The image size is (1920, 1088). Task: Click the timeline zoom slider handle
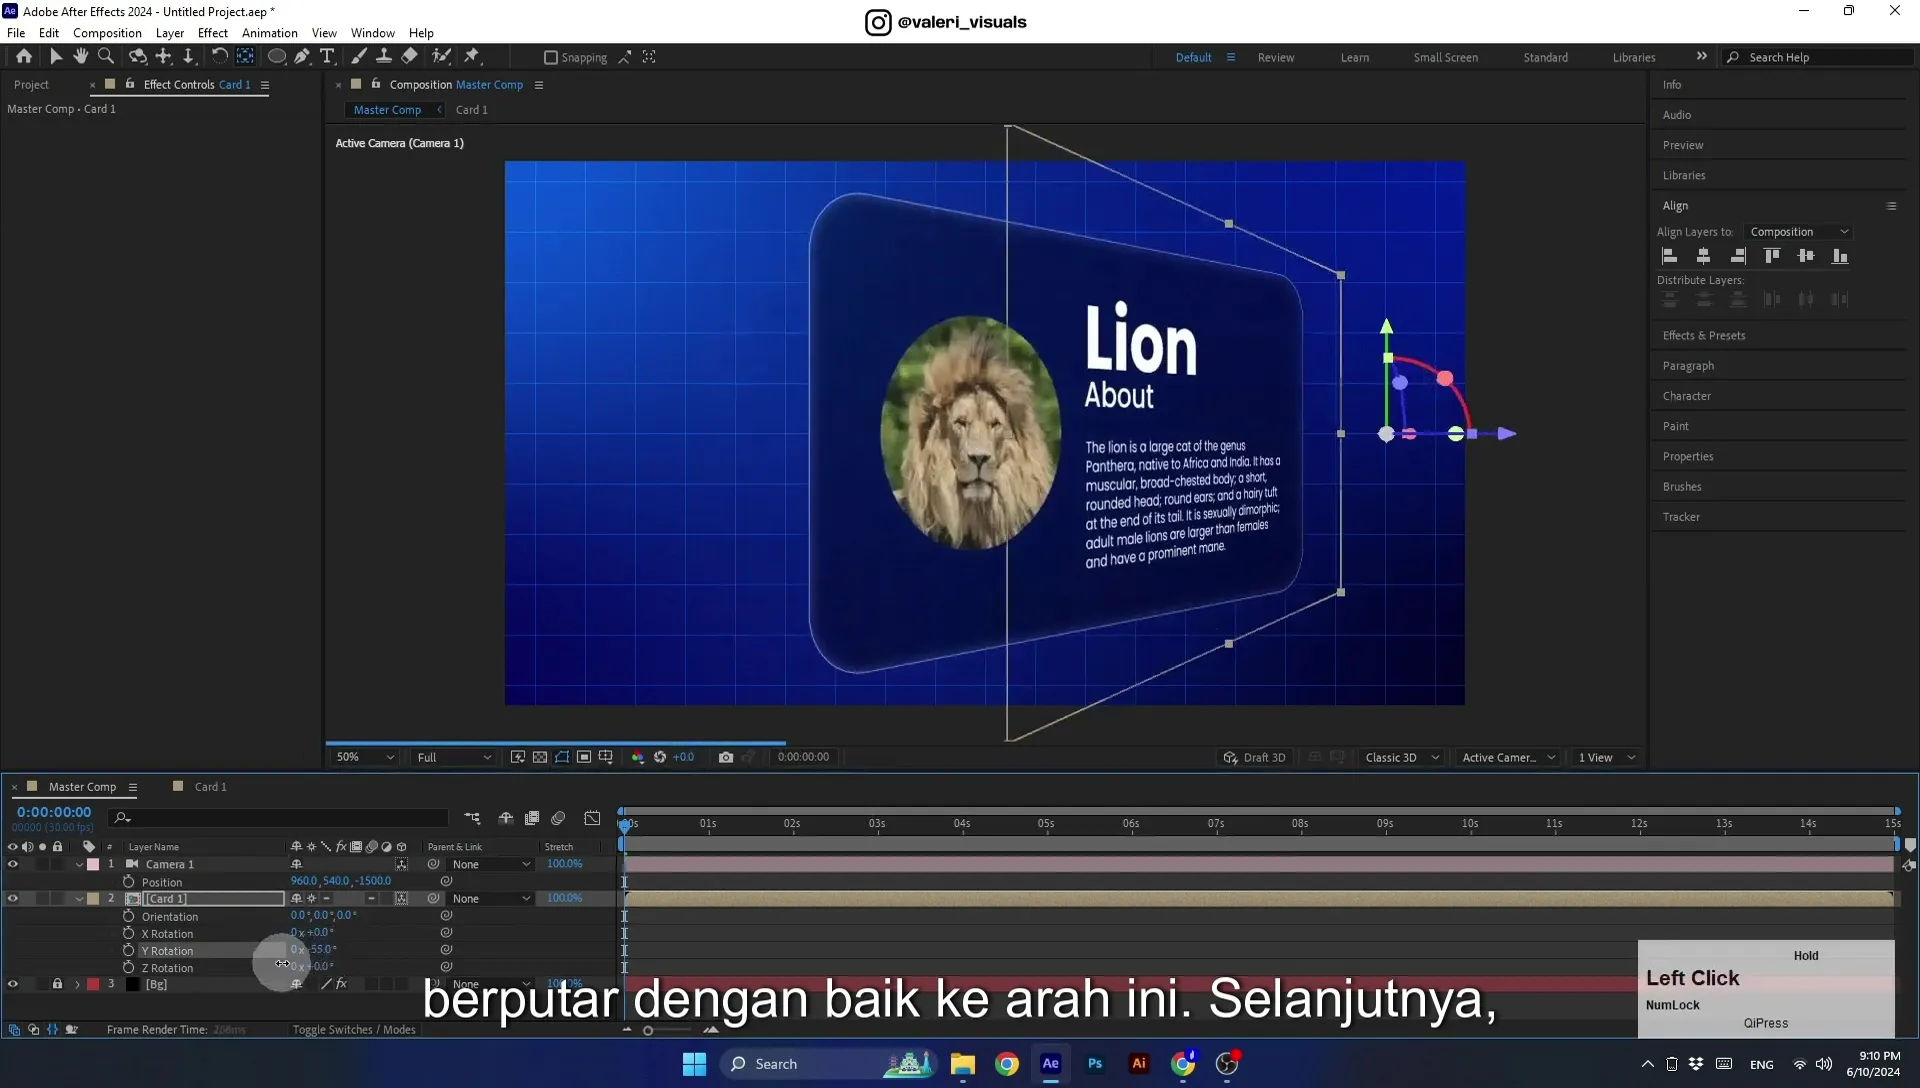click(648, 1030)
